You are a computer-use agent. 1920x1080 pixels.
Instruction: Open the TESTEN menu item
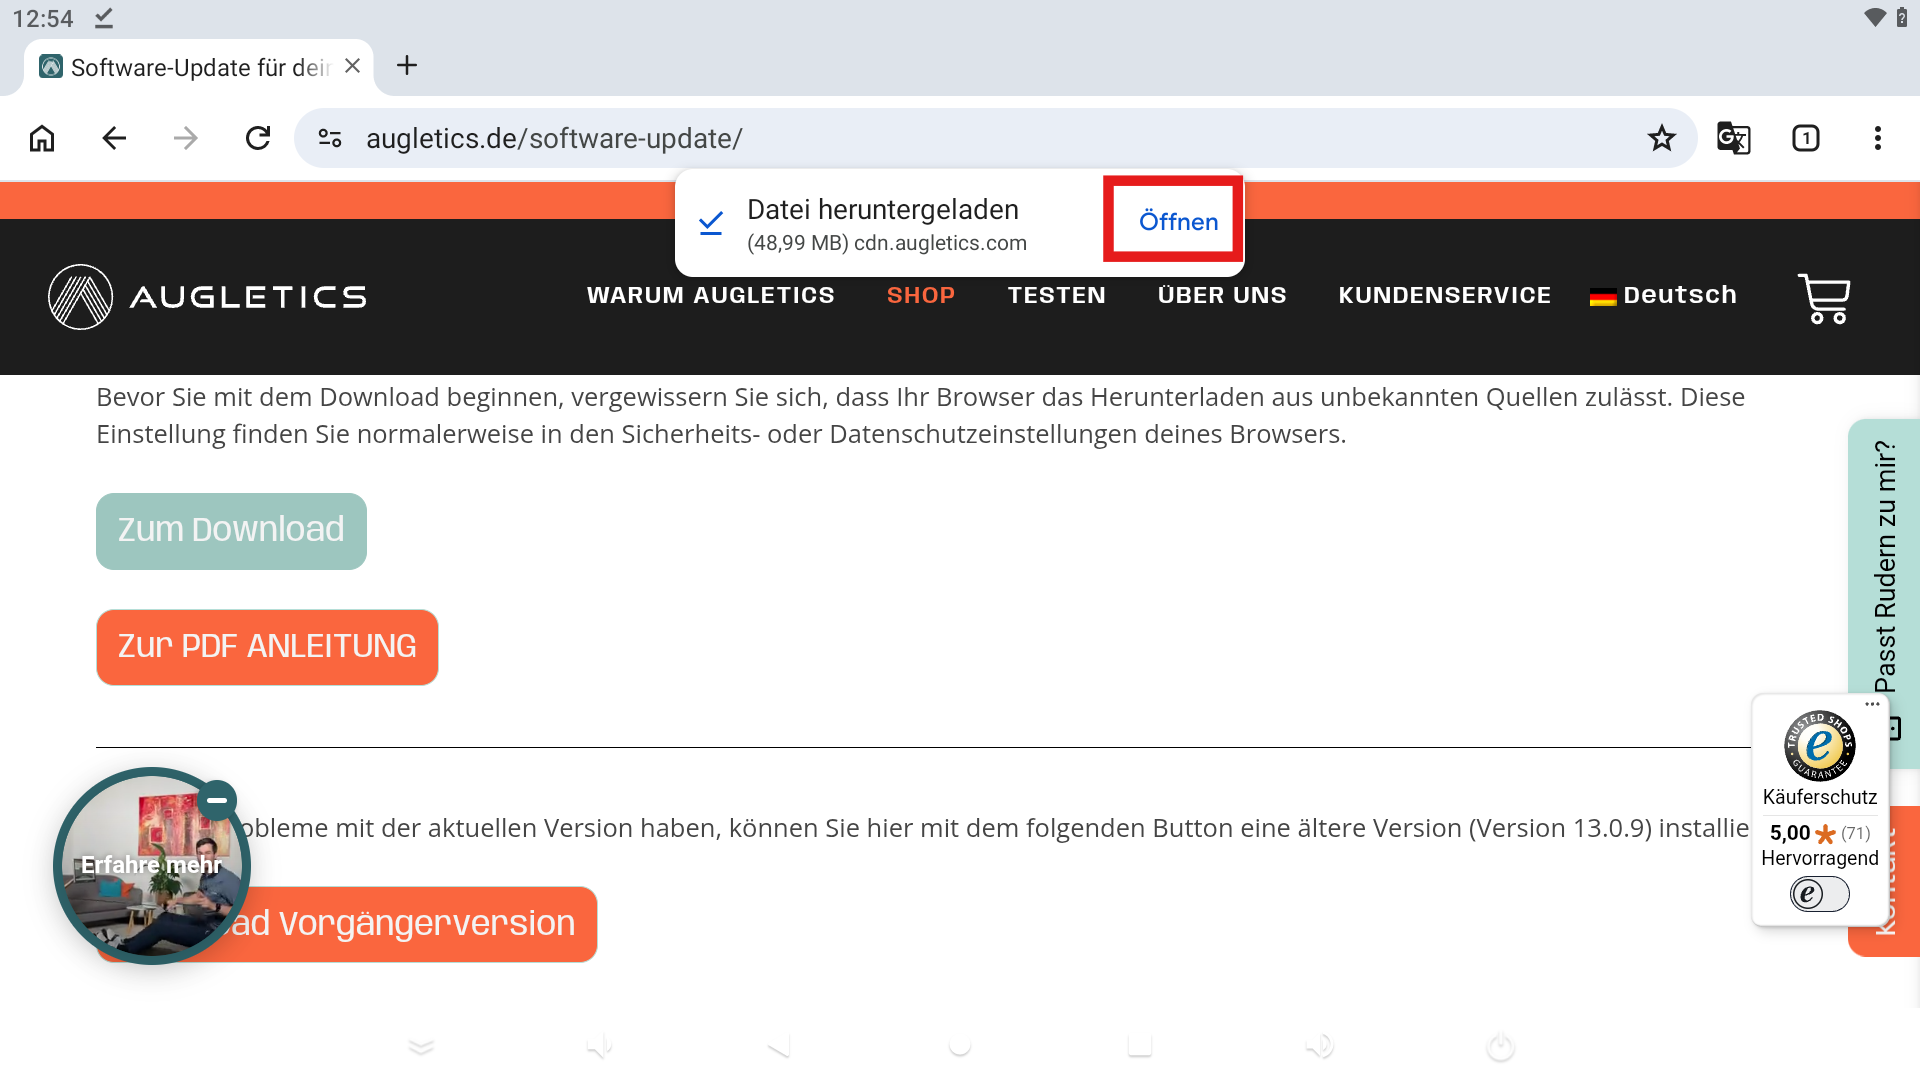coord(1056,295)
